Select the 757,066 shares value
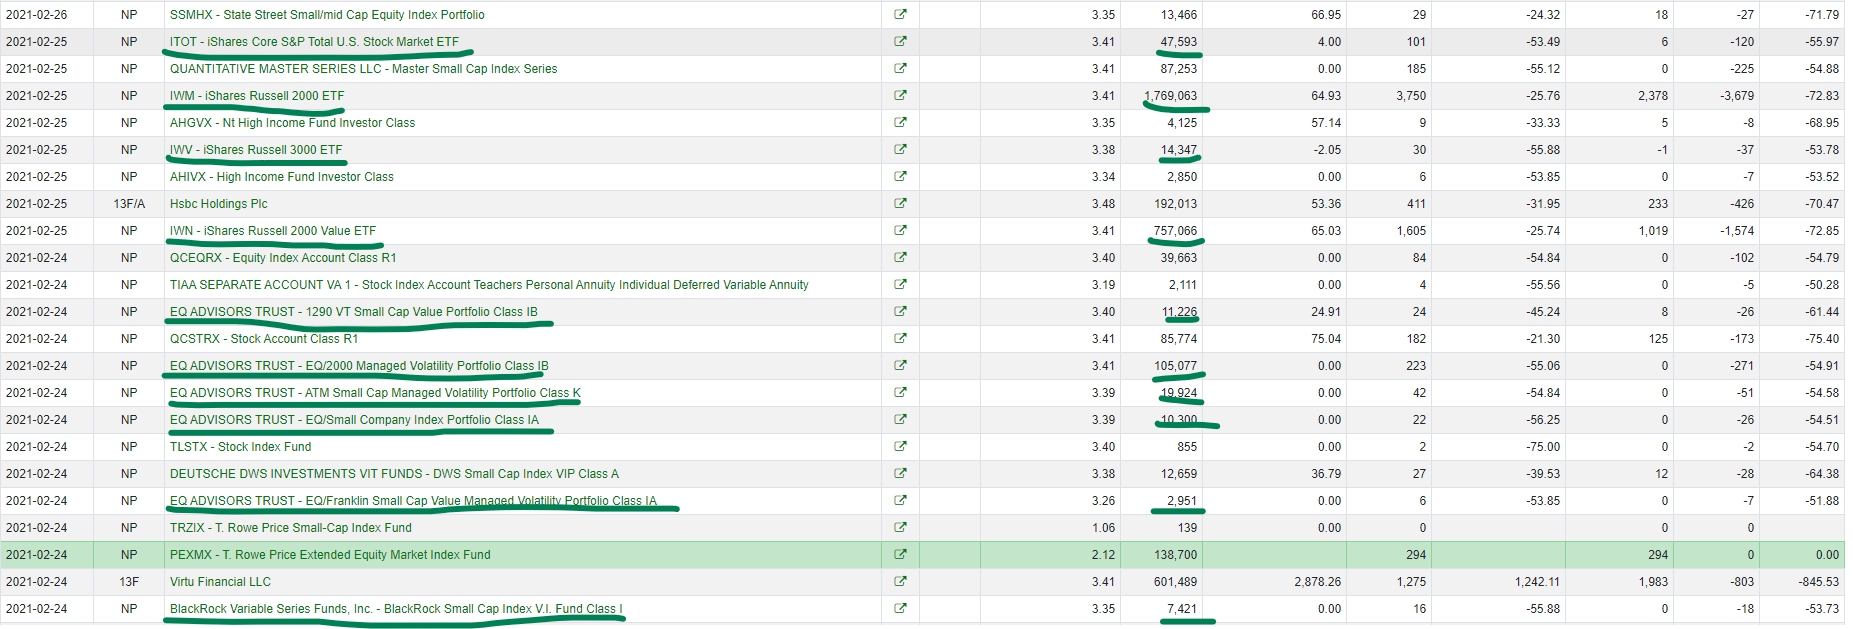This screenshot has width=1853, height=629. pos(1175,231)
